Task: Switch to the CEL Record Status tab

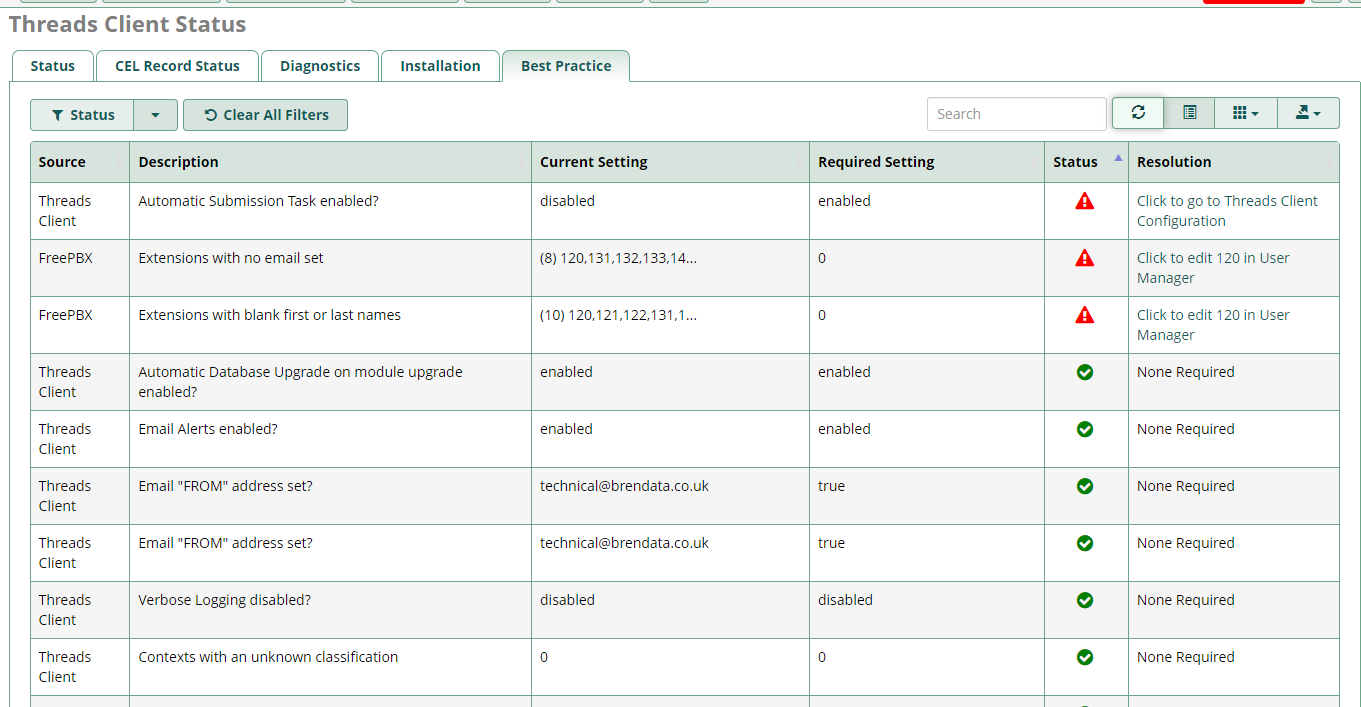Action: point(177,66)
